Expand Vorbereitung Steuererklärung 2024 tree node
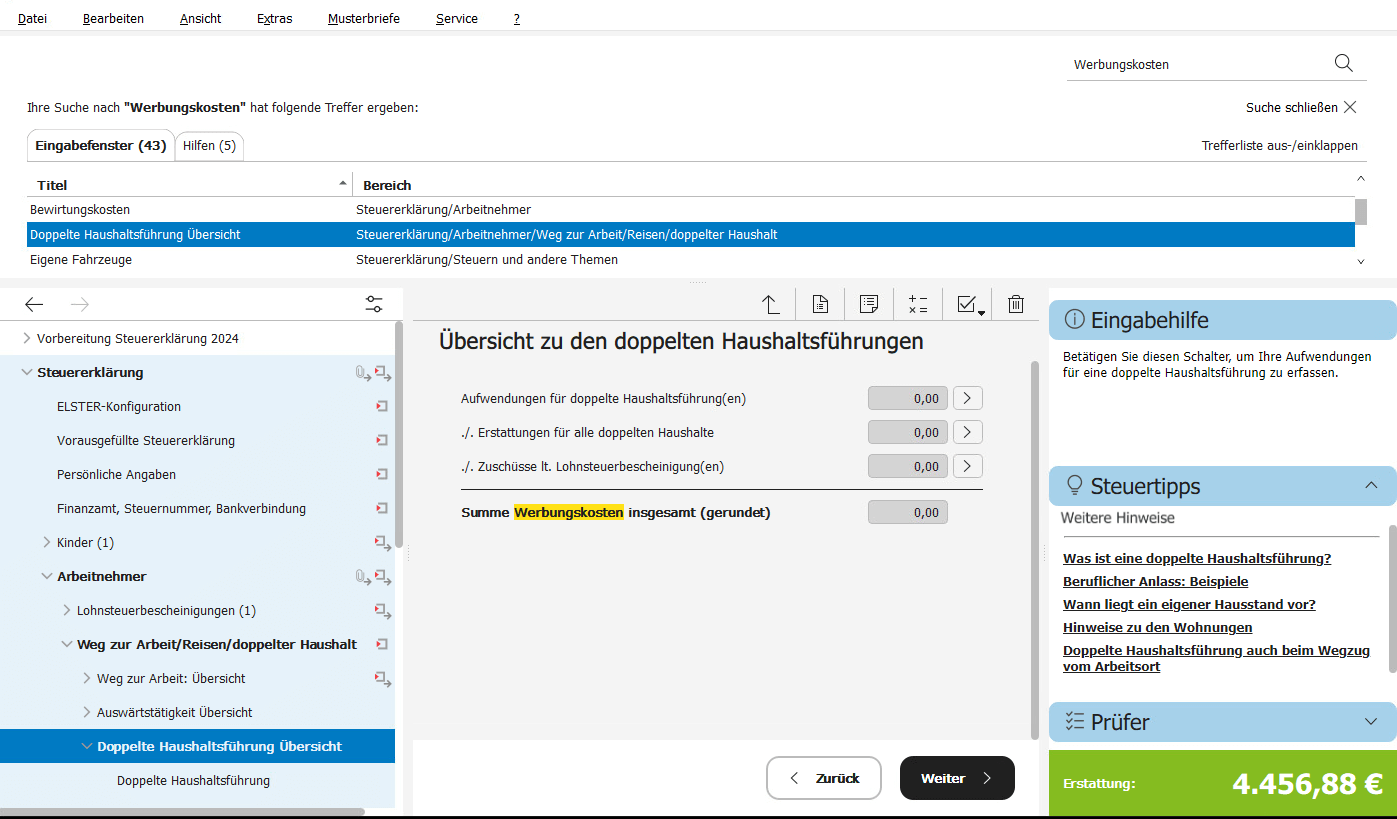Image resolution: width=1397 pixels, height=819 pixels. tap(27, 339)
